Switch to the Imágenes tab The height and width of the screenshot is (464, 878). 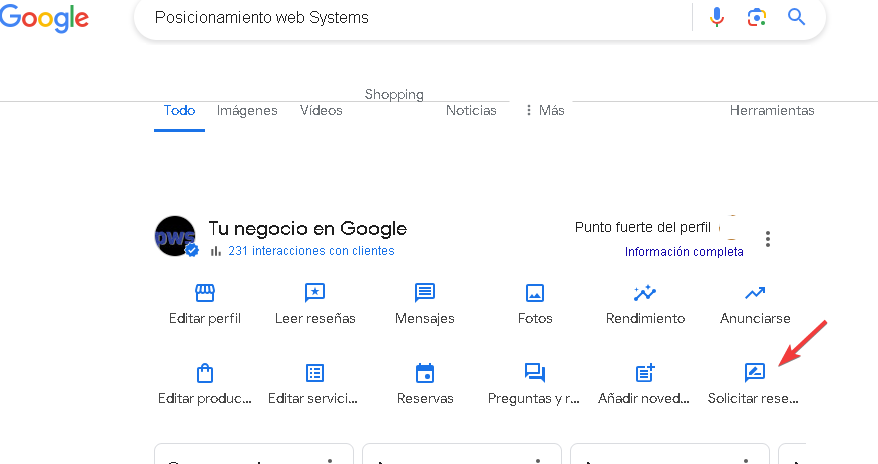[x=247, y=110]
